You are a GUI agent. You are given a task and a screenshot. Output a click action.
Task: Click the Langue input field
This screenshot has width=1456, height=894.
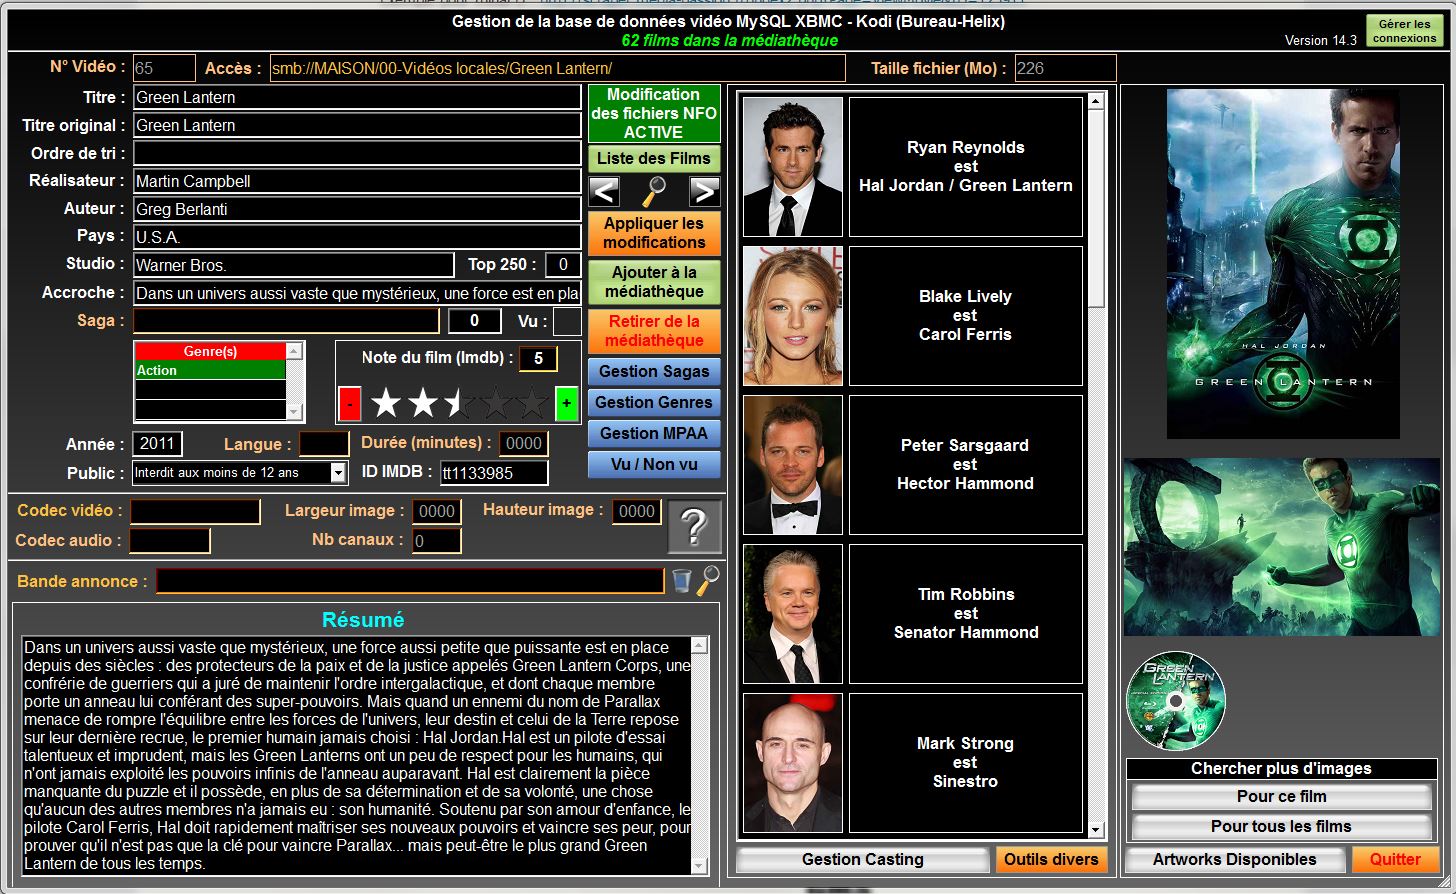pyautogui.click(x=324, y=443)
